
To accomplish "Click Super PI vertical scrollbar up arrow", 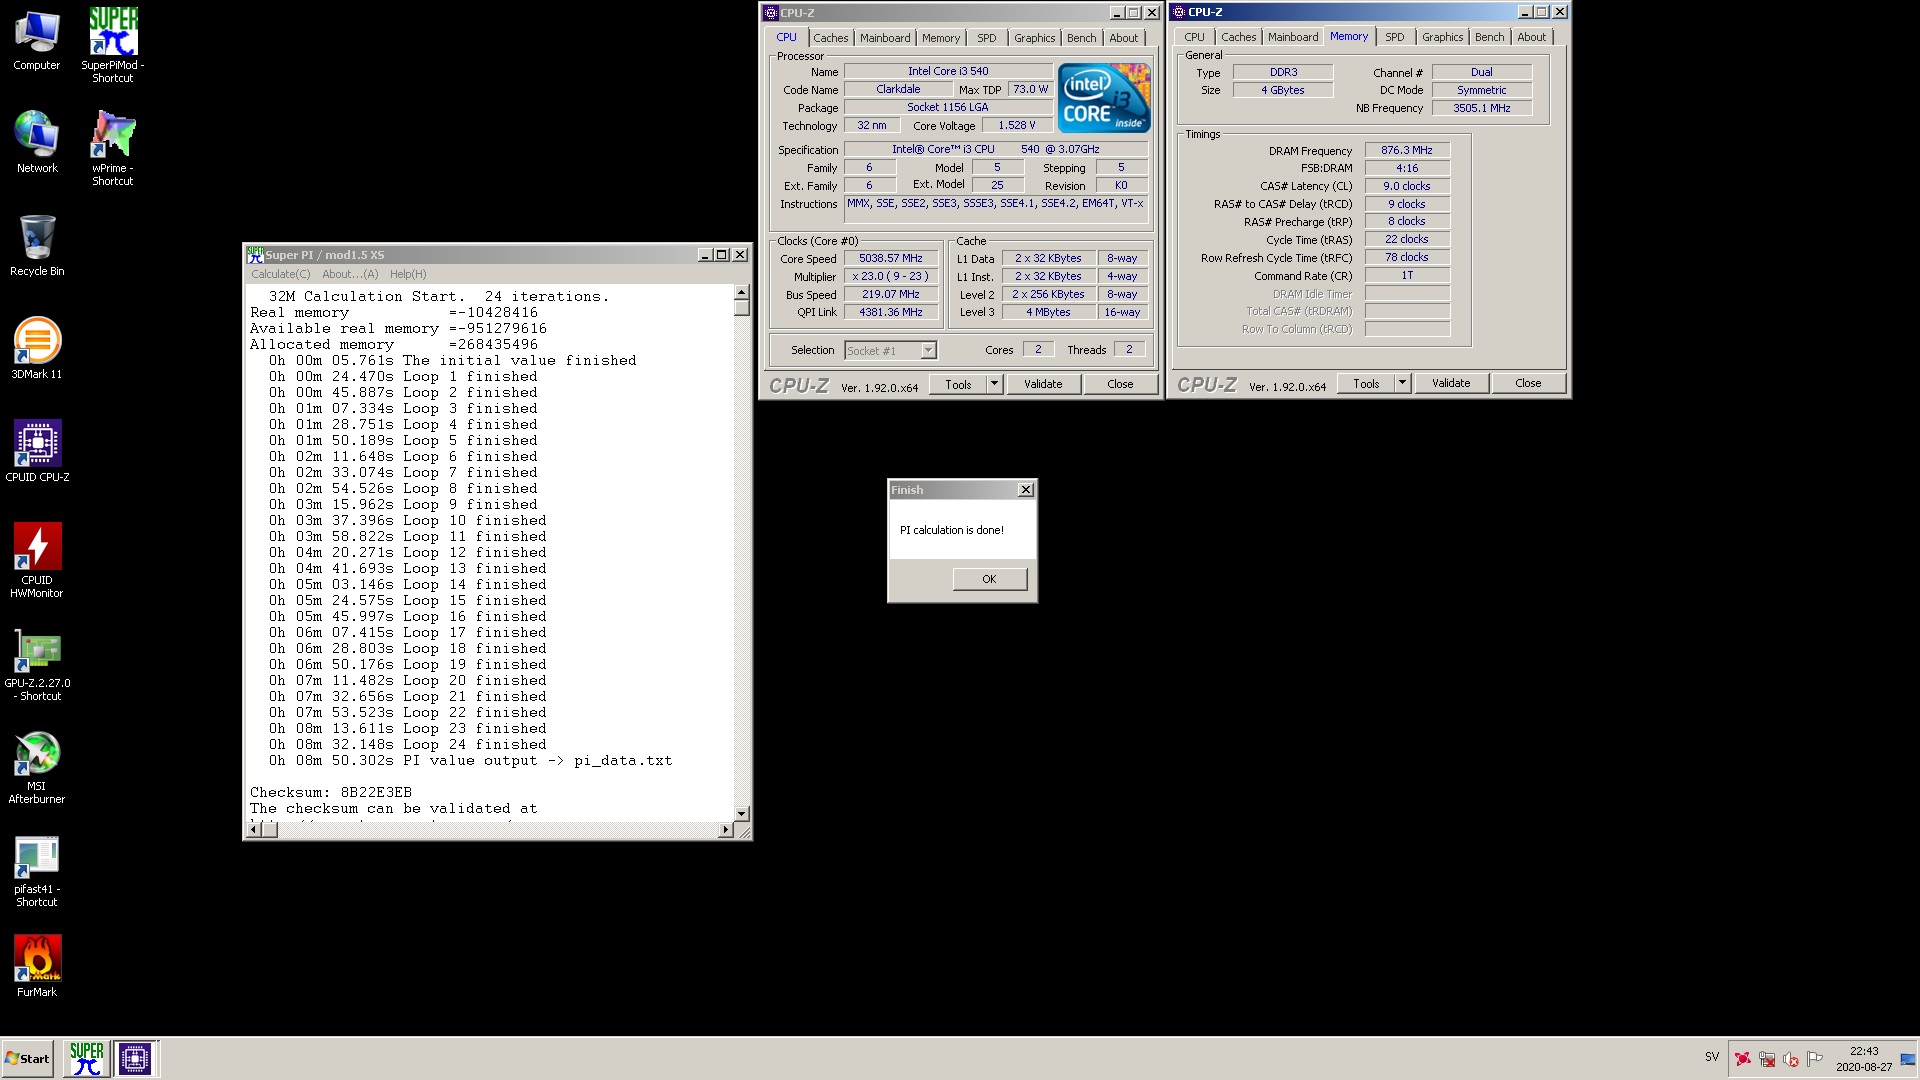I will click(741, 293).
